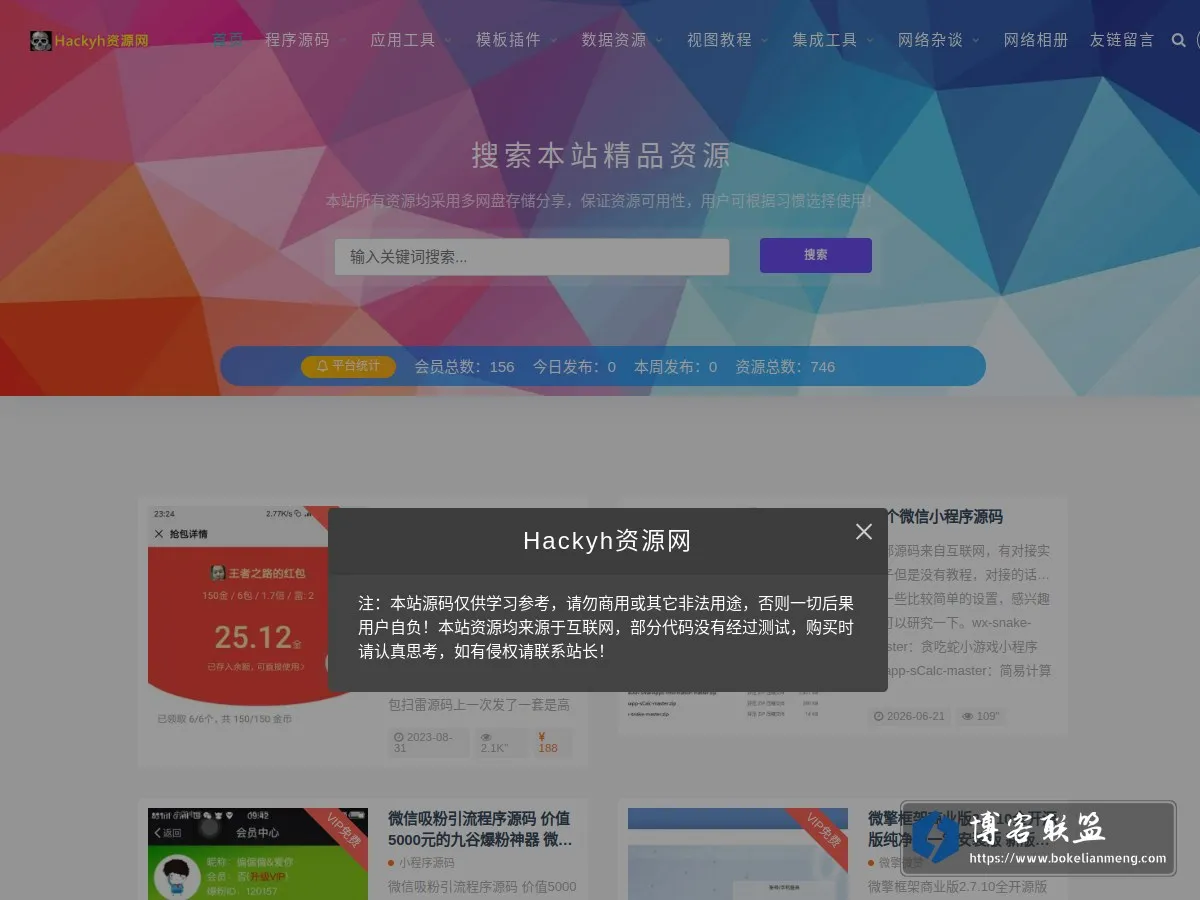Open the 视图教程 menu item
1200x900 pixels.
click(x=719, y=40)
